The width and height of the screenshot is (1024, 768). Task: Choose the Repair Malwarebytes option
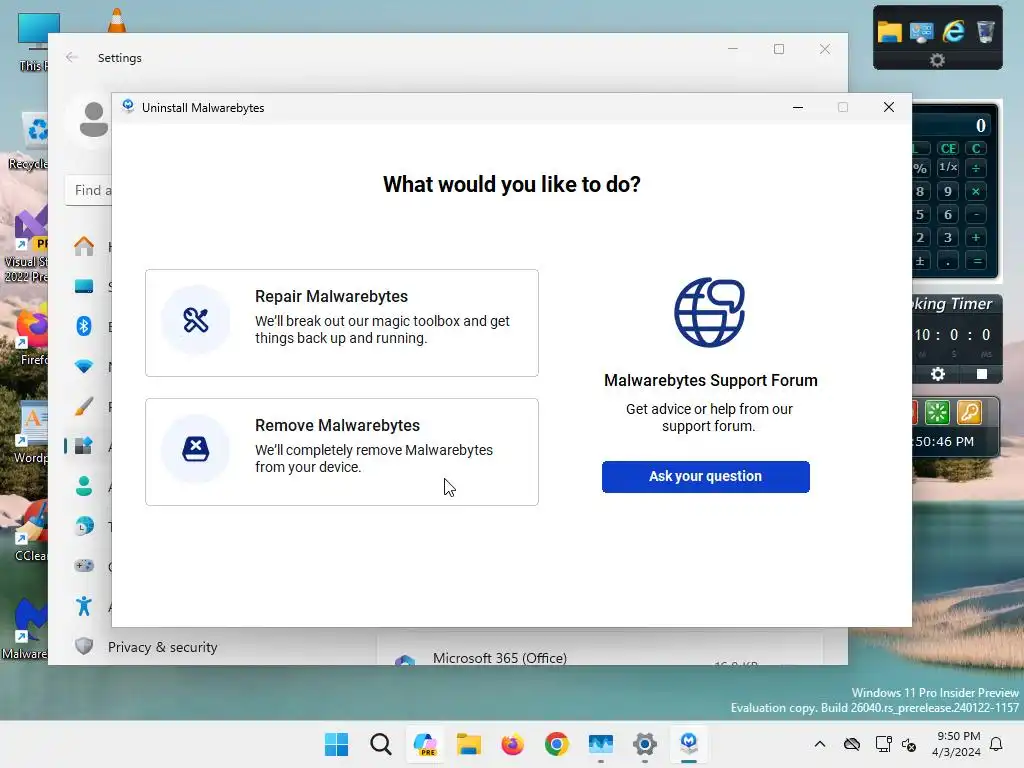(342, 323)
